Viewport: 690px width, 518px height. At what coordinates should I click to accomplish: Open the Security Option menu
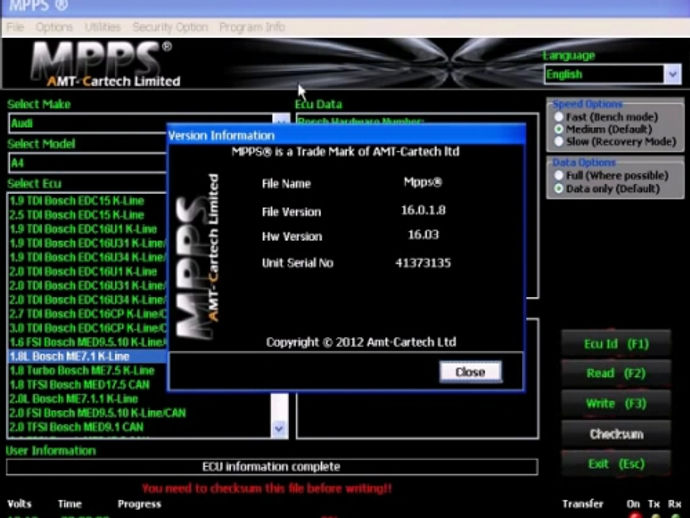170,27
